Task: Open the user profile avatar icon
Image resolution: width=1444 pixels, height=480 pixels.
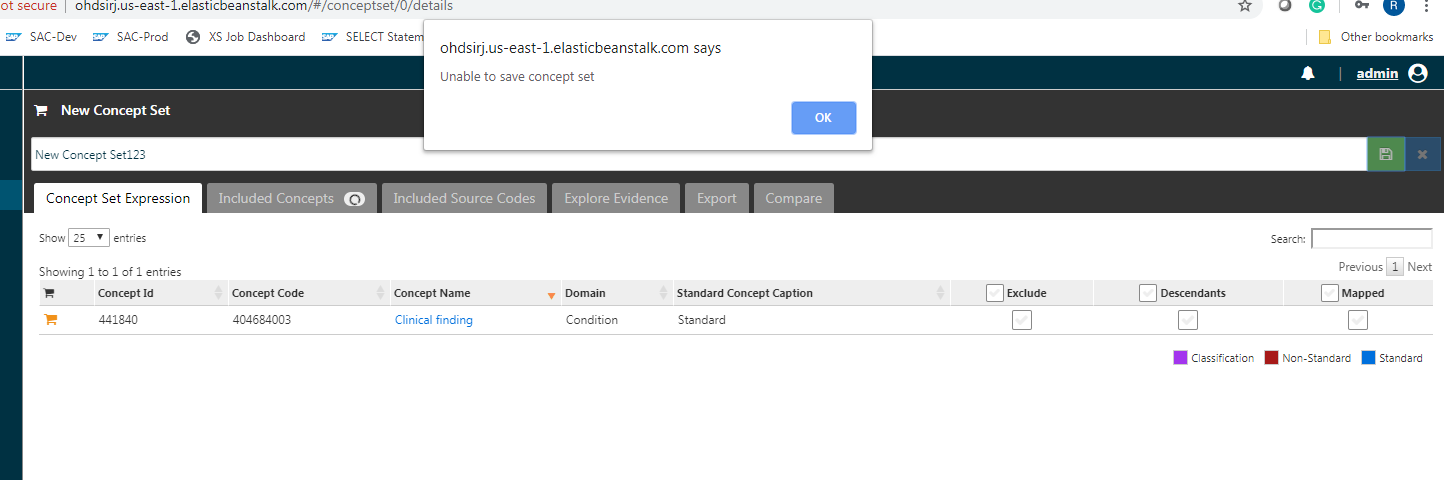Action: [x=1418, y=73]
